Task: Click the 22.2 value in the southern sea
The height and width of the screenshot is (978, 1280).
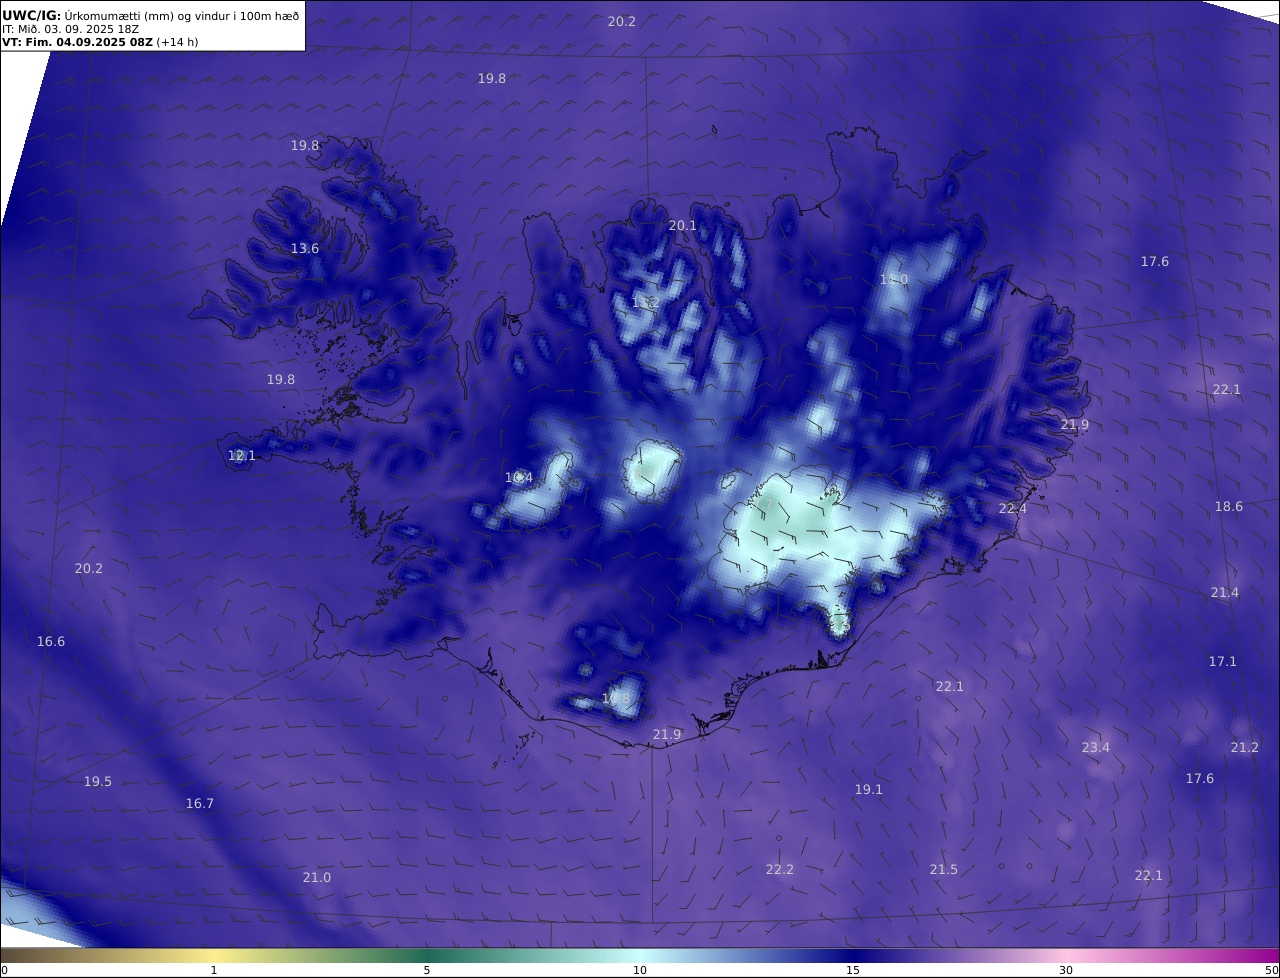Action: click(780, 870)
